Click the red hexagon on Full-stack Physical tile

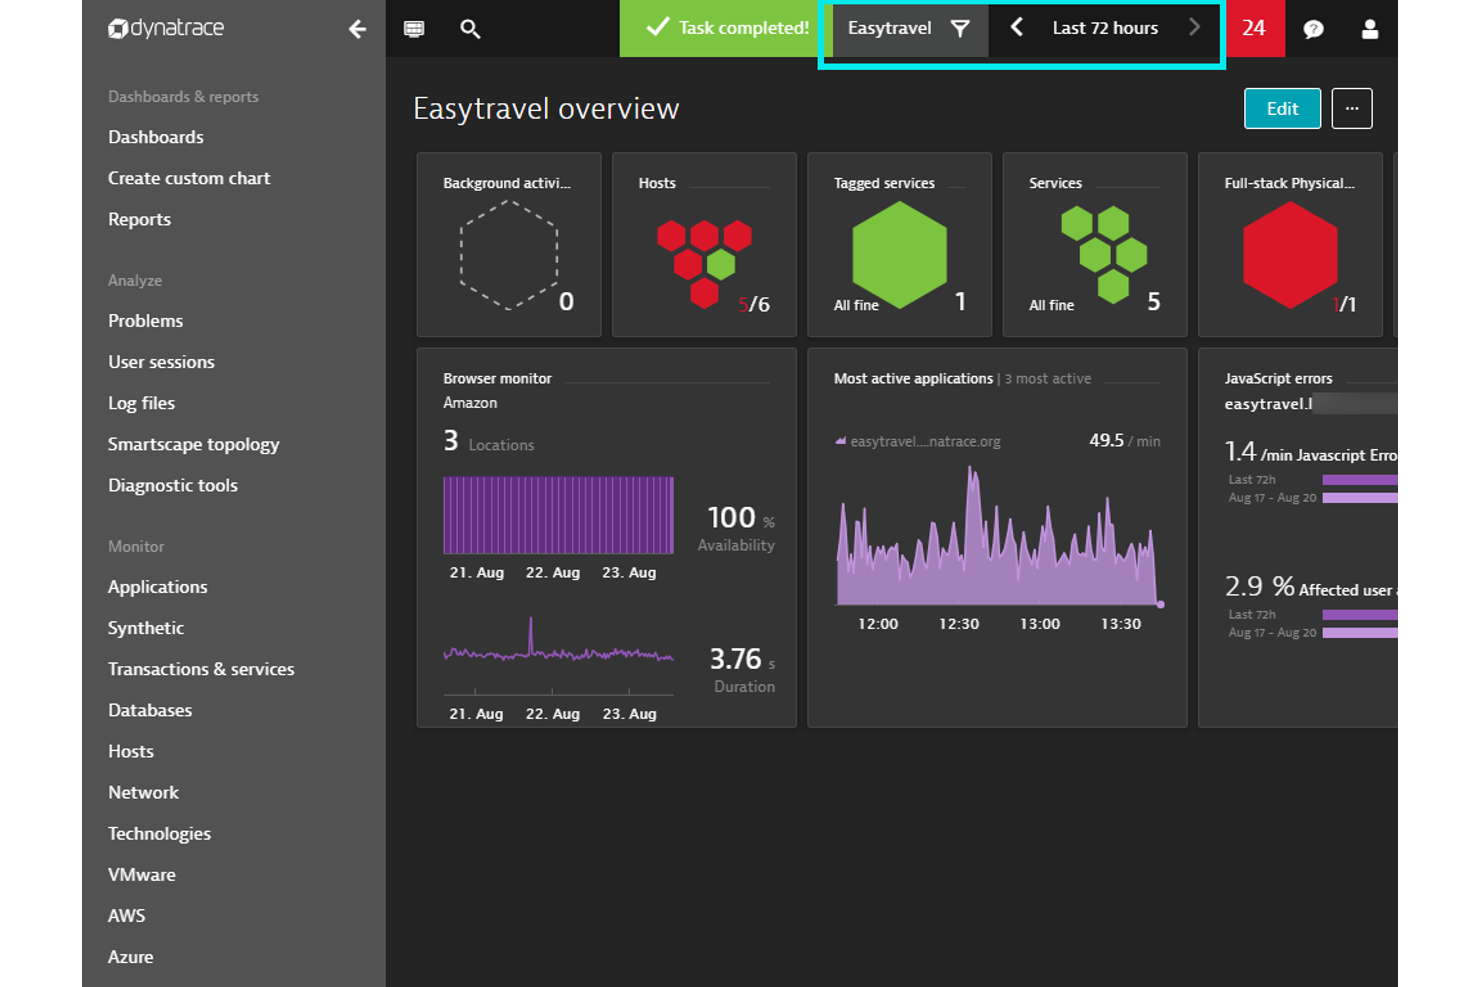point(1289,255)
